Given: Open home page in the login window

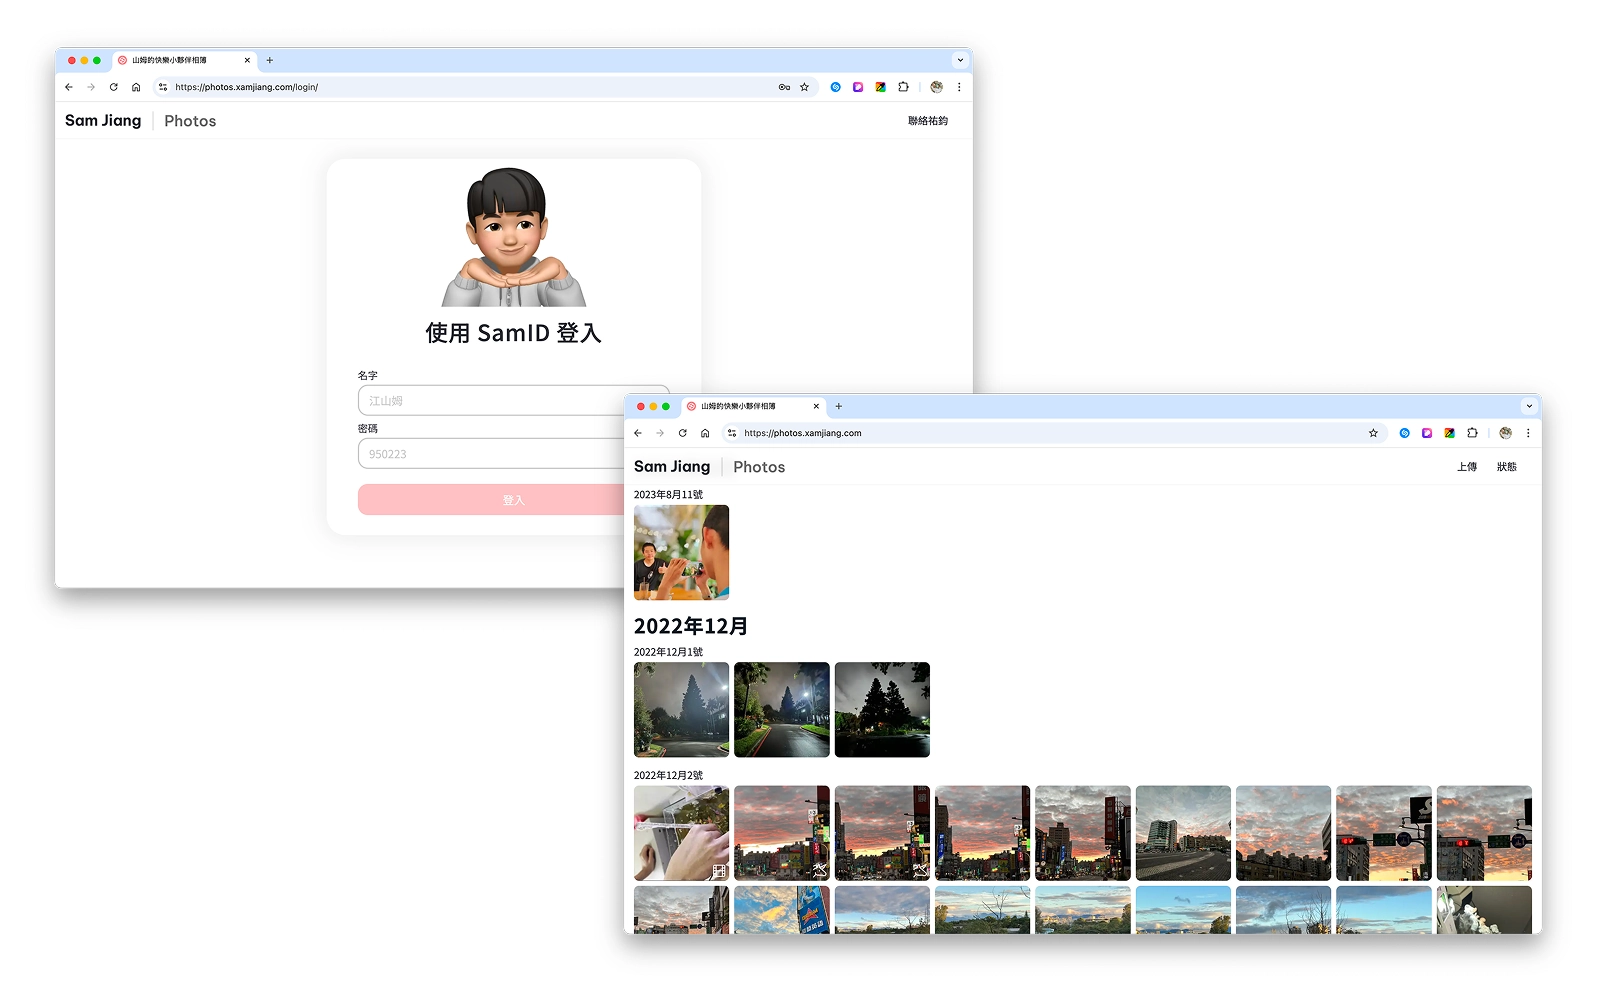Looking at the screenshot, I should coord(136,87).
